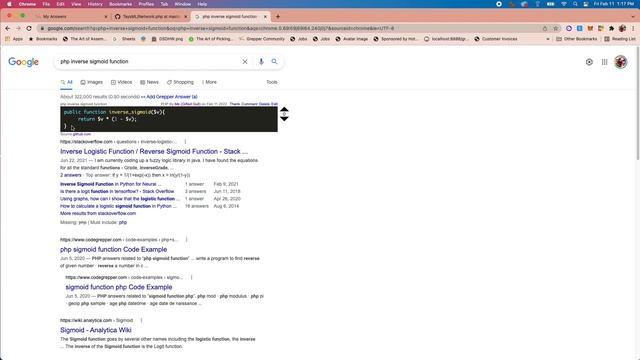The image size is (640, 360).
Task: Click the Grepper code snippet box
Action: tap(169, 119)
